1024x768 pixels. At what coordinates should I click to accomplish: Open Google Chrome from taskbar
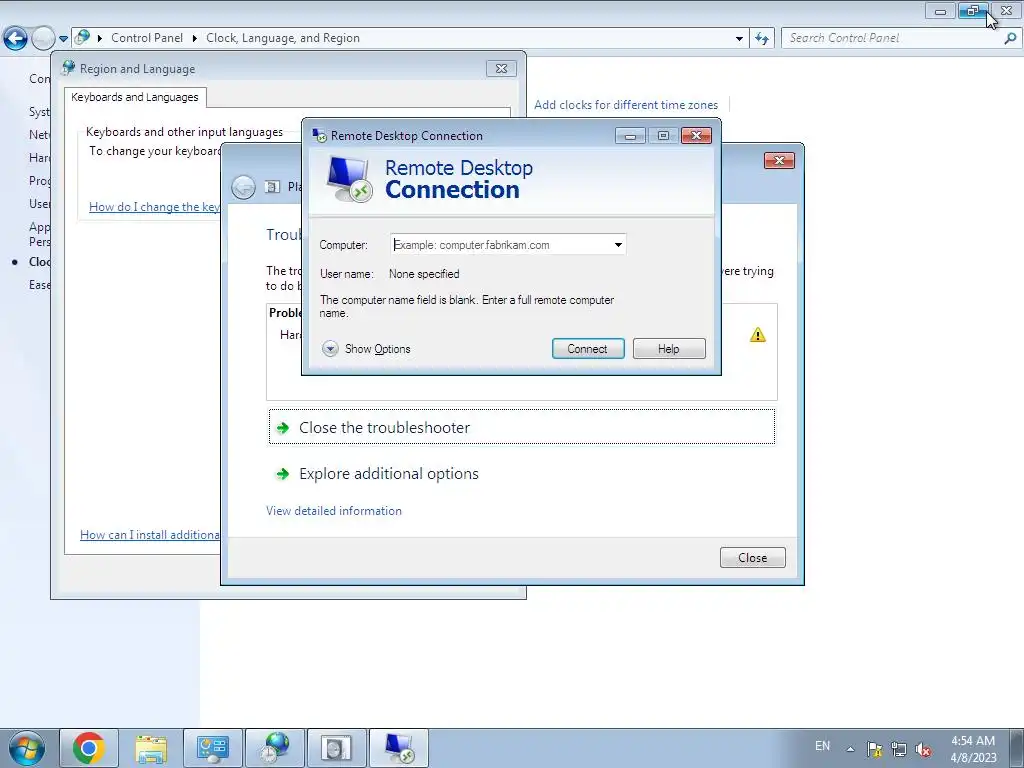(x=89, y=748)
